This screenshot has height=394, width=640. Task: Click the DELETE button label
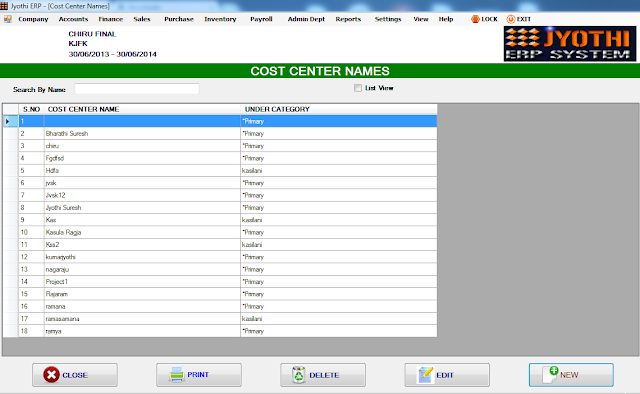point(324,375)
